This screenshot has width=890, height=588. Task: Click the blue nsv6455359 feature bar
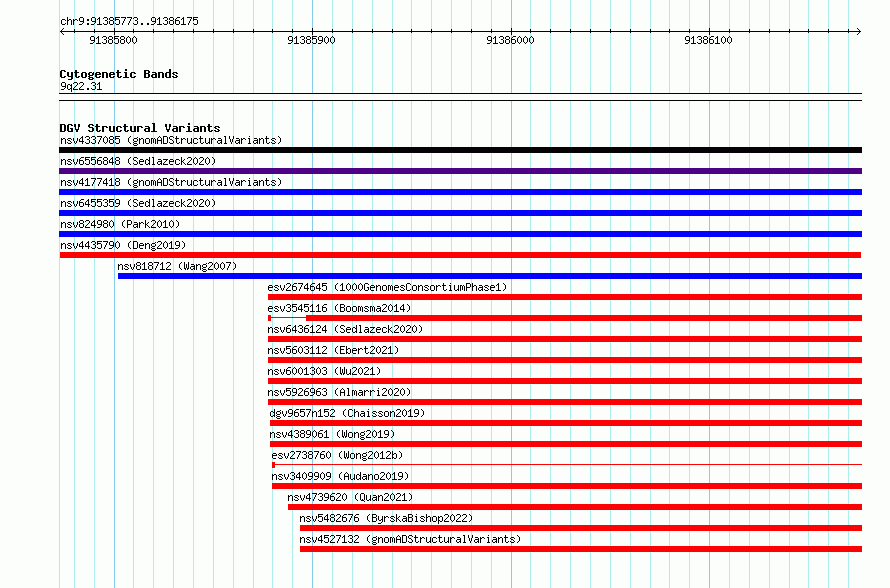coord(460,213)
